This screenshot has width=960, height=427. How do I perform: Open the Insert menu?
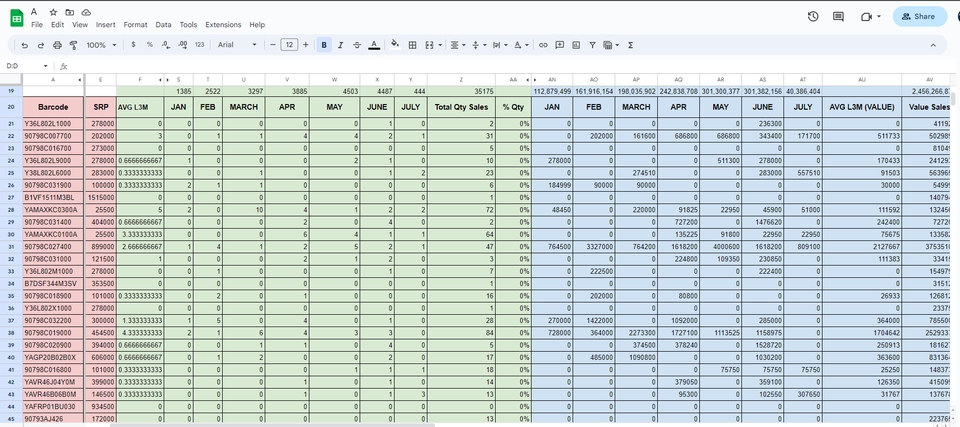pos(105,25)
